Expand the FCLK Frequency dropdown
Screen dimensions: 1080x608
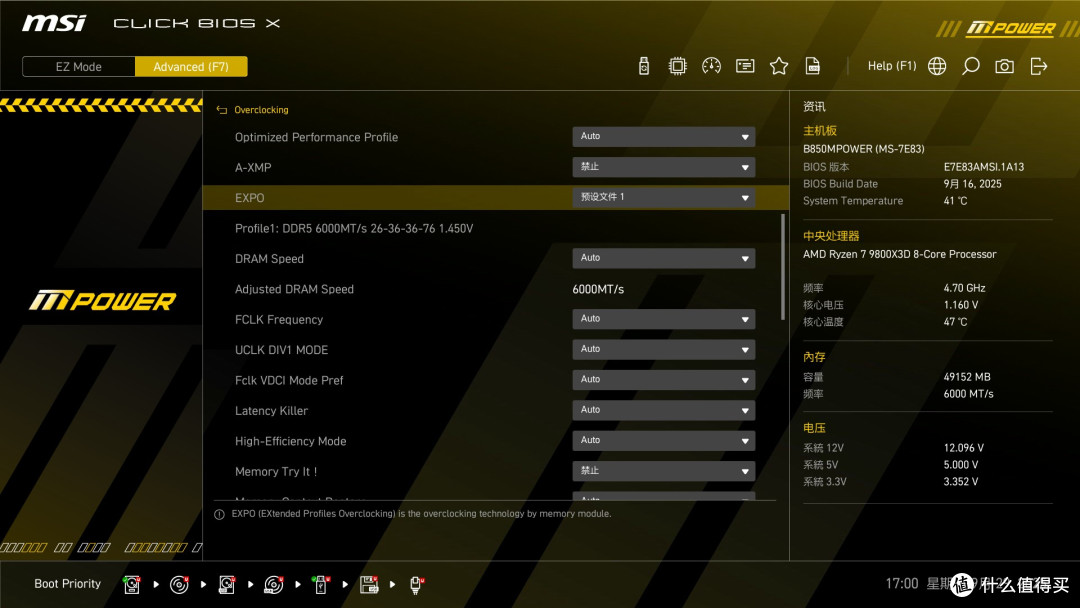pyautogui.click(x=663, y=319)
